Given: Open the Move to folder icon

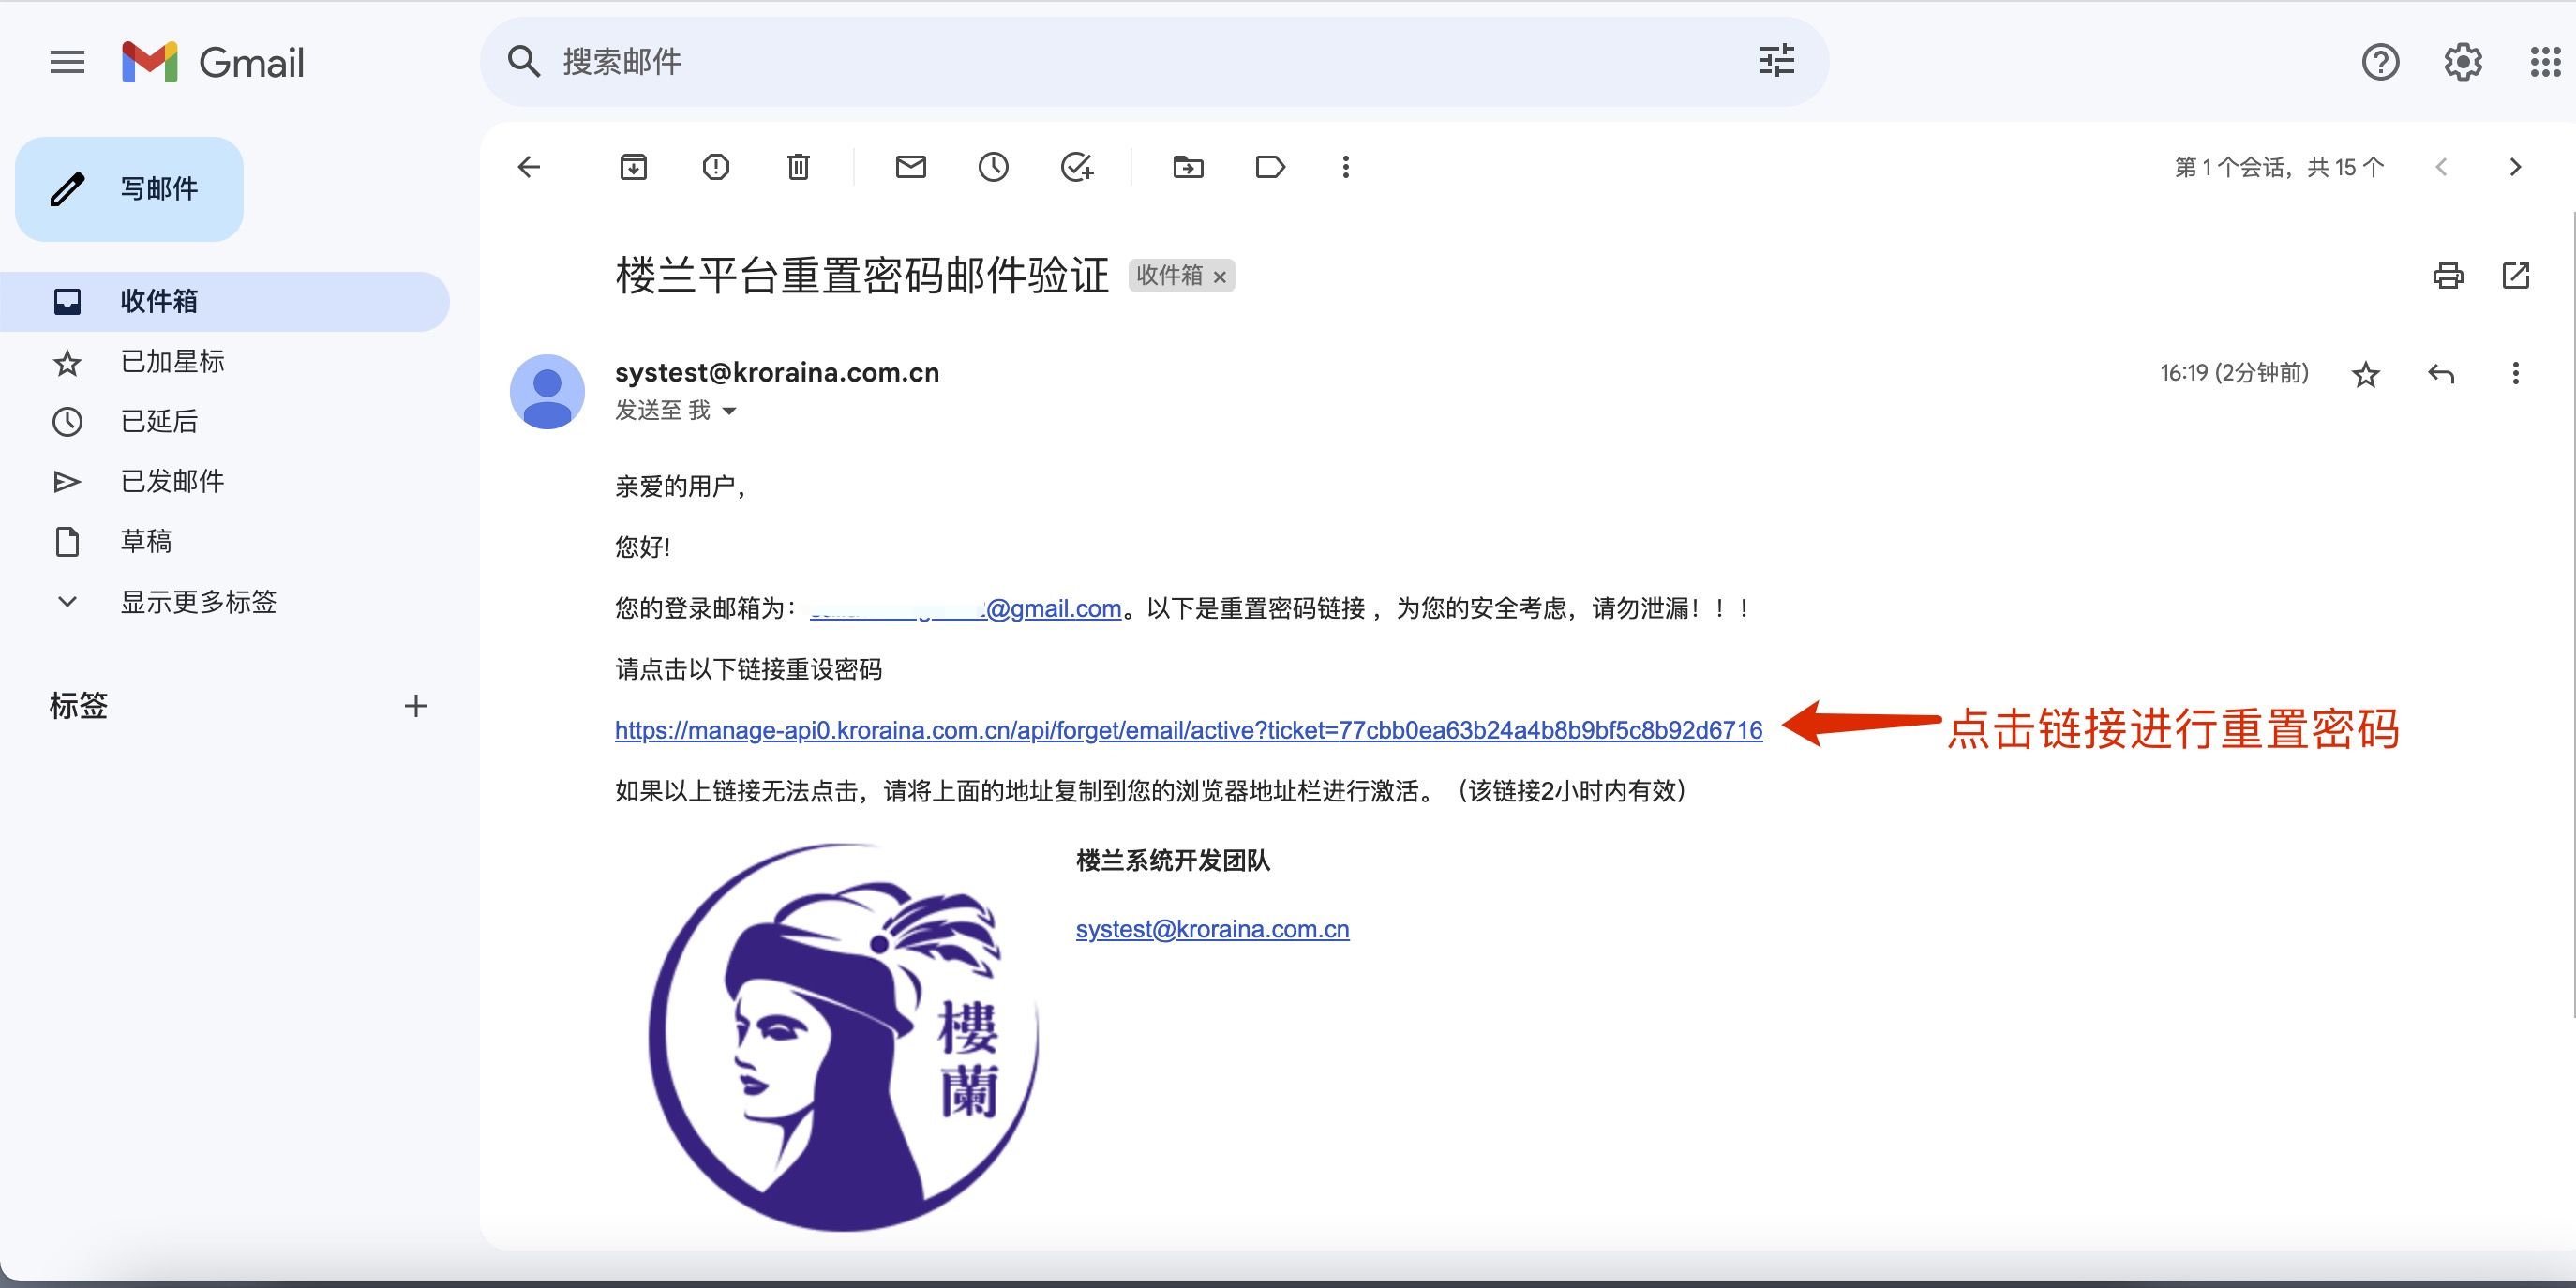Looking at the screenshot, I should (x=1188, y=167).
